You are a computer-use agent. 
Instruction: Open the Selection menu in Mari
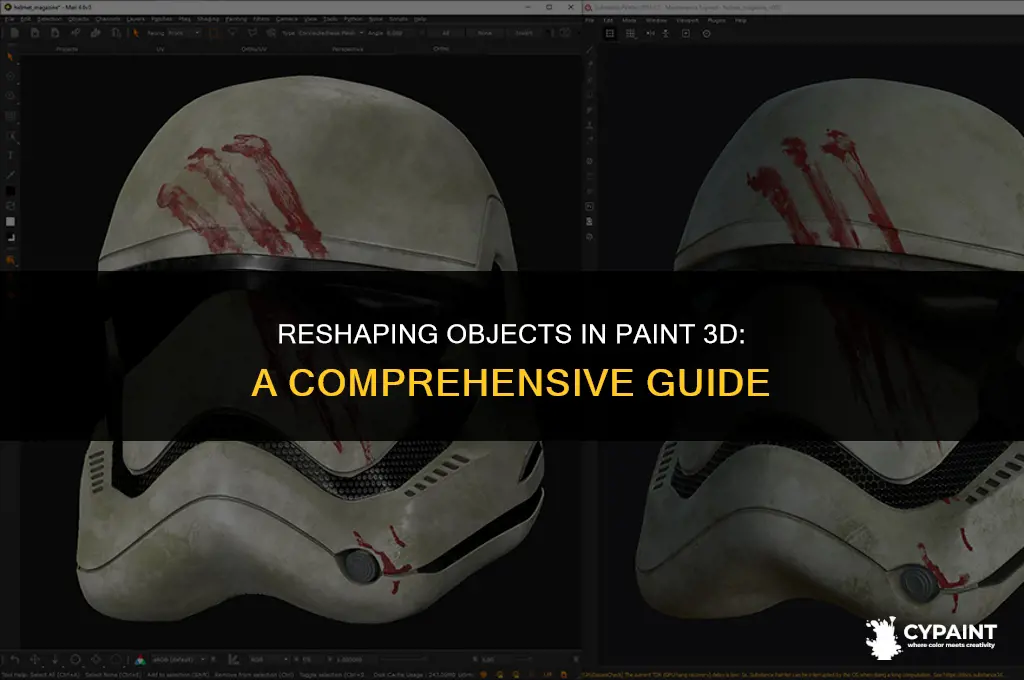[x=50, y=20]
